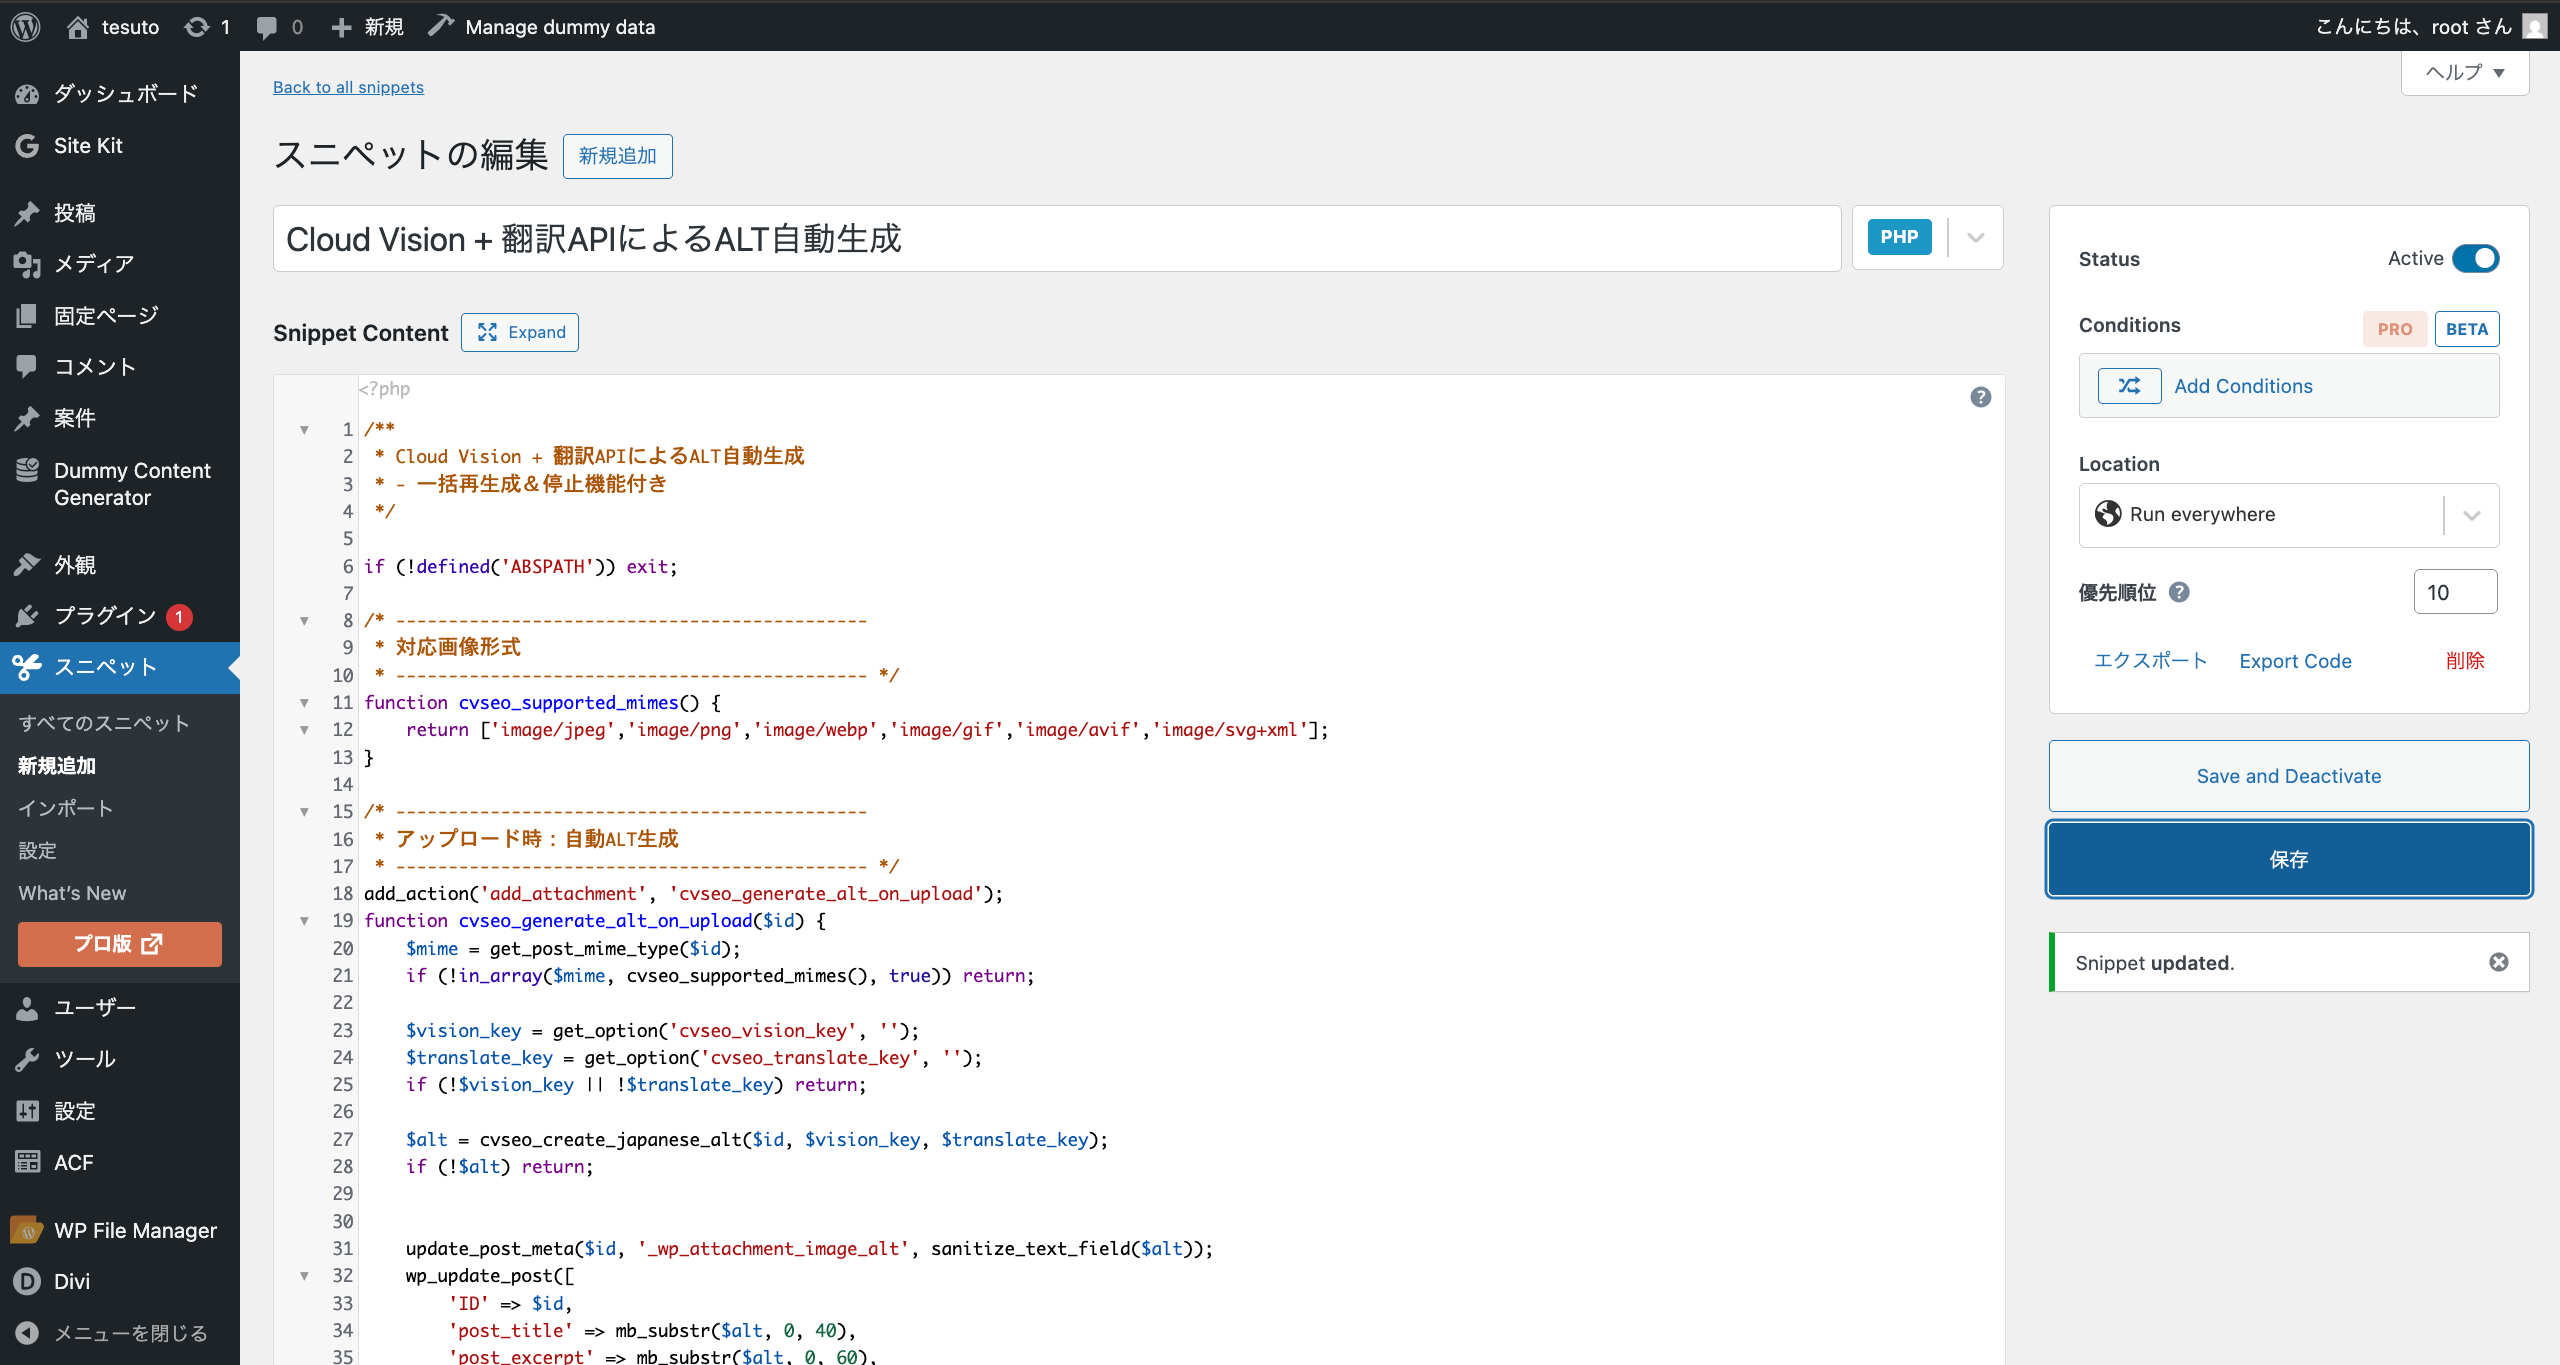The height and width of the screenshot is (1365, 2560).
Task: Collapse code fold at line 11
Action: (x=304, y=703)
